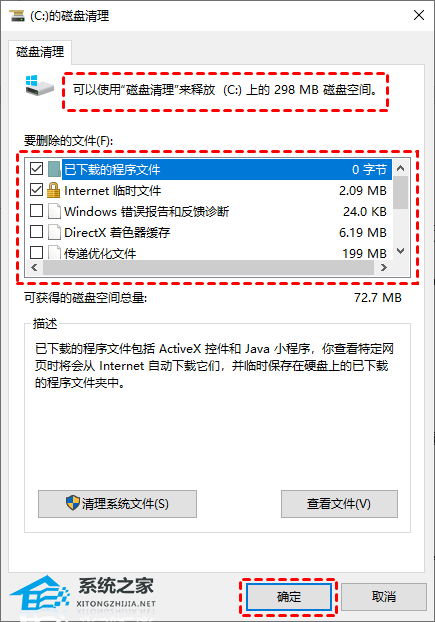Uncheck the 已下载的程序文件 checkbox
The width and height of the screenshot is (435, 622).
coord(36,169)
